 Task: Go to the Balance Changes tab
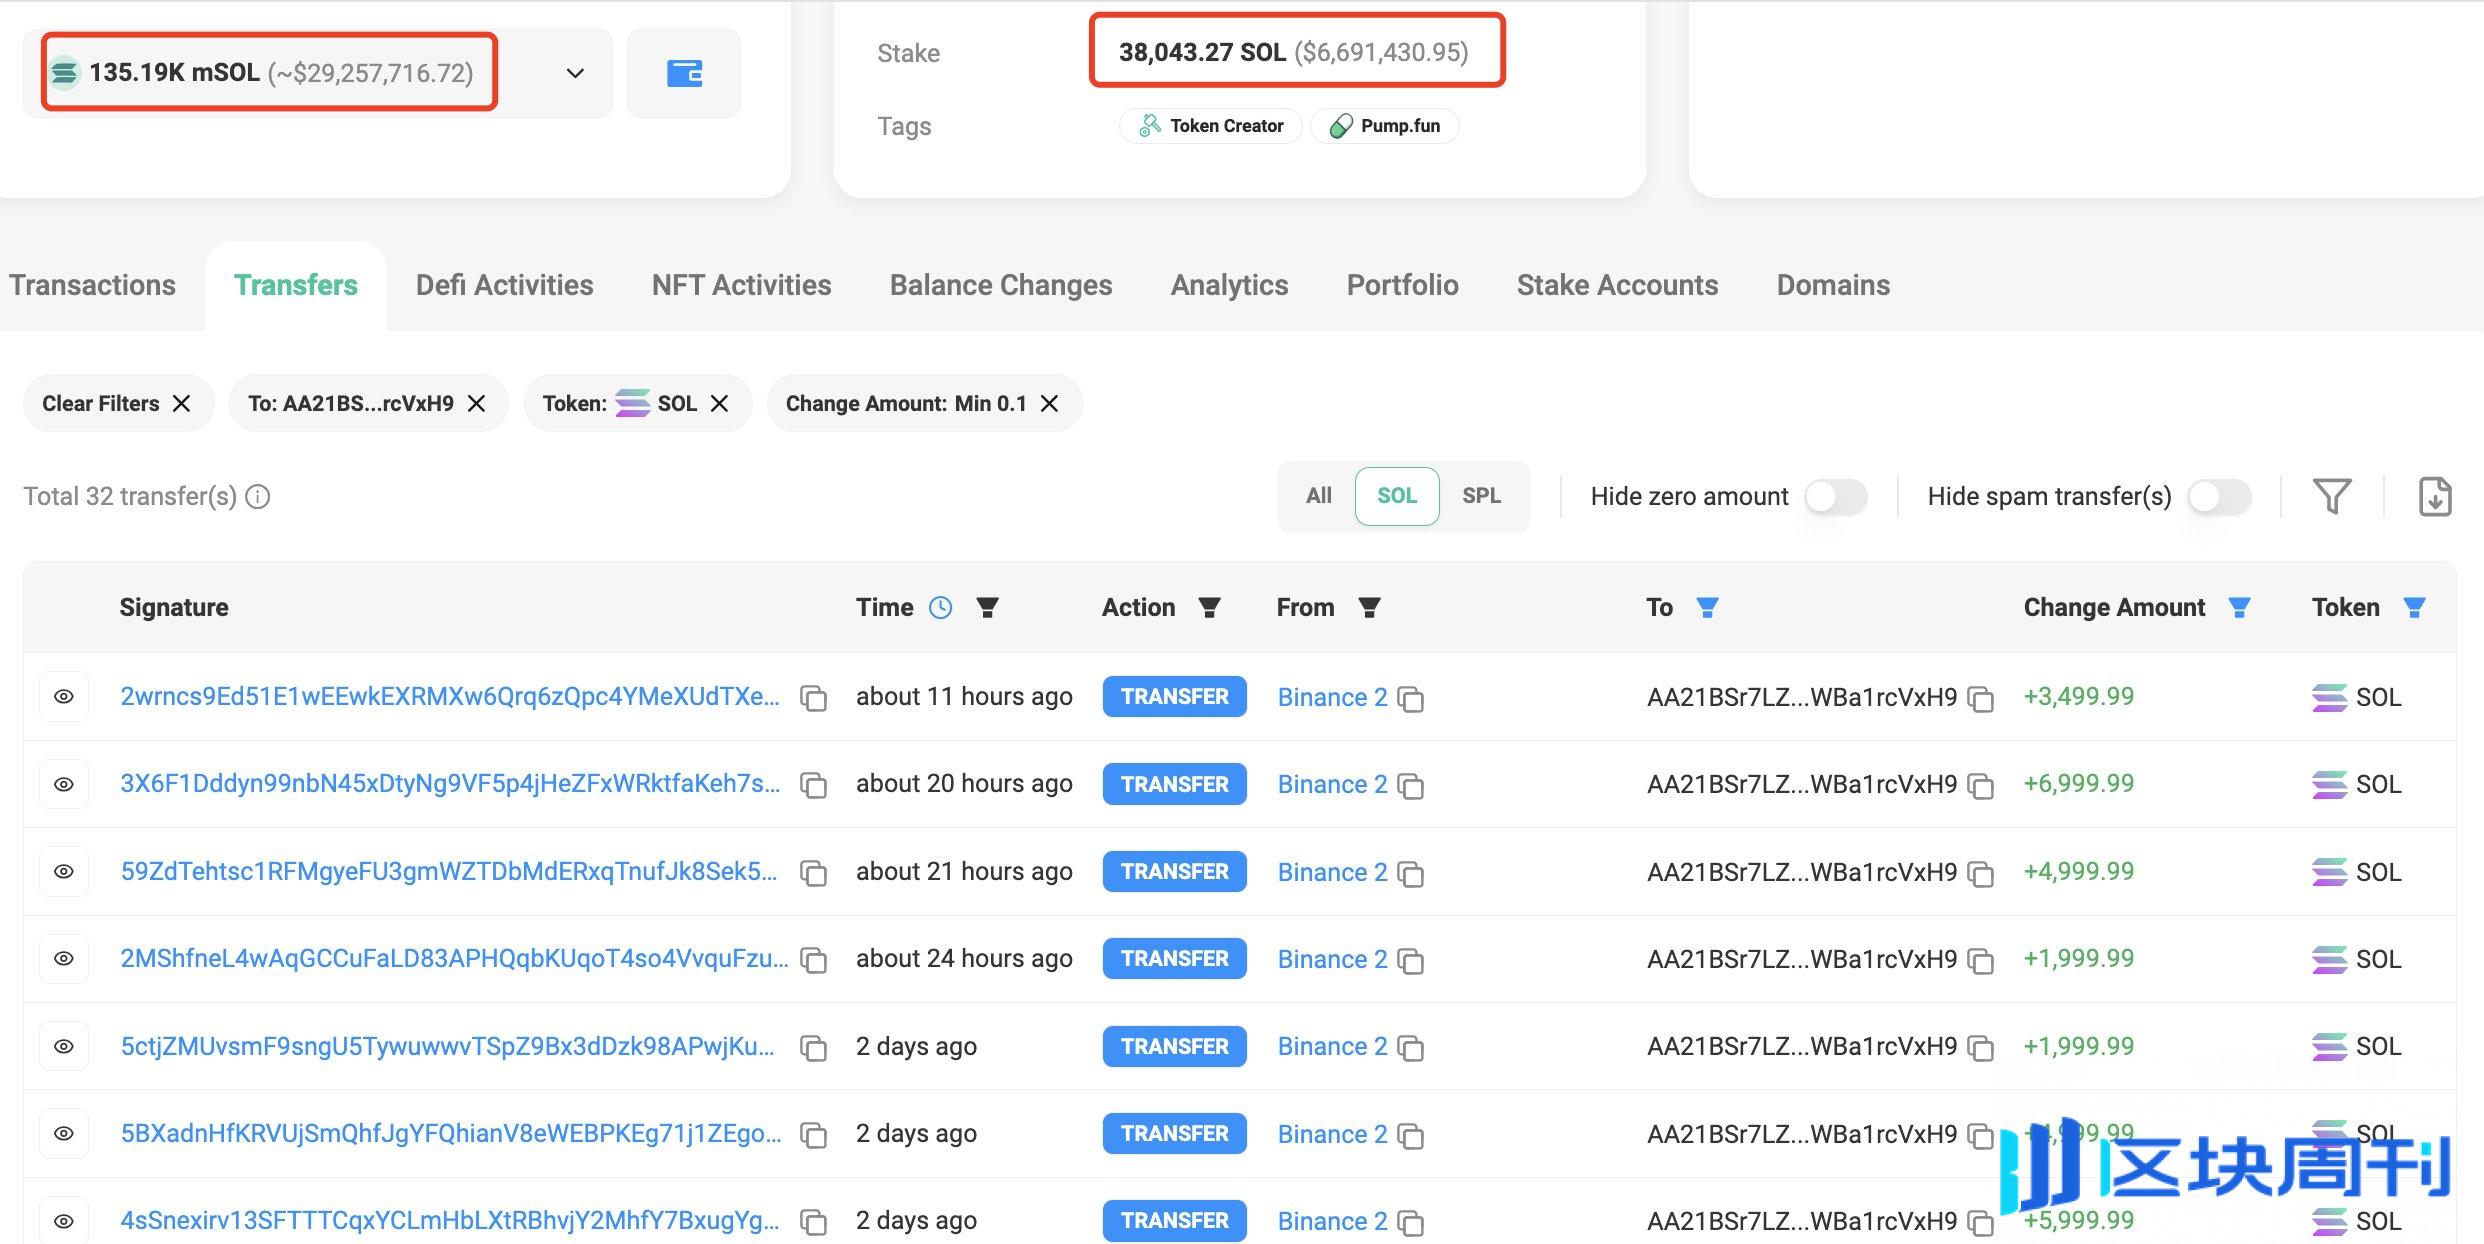click(1001, 285)
